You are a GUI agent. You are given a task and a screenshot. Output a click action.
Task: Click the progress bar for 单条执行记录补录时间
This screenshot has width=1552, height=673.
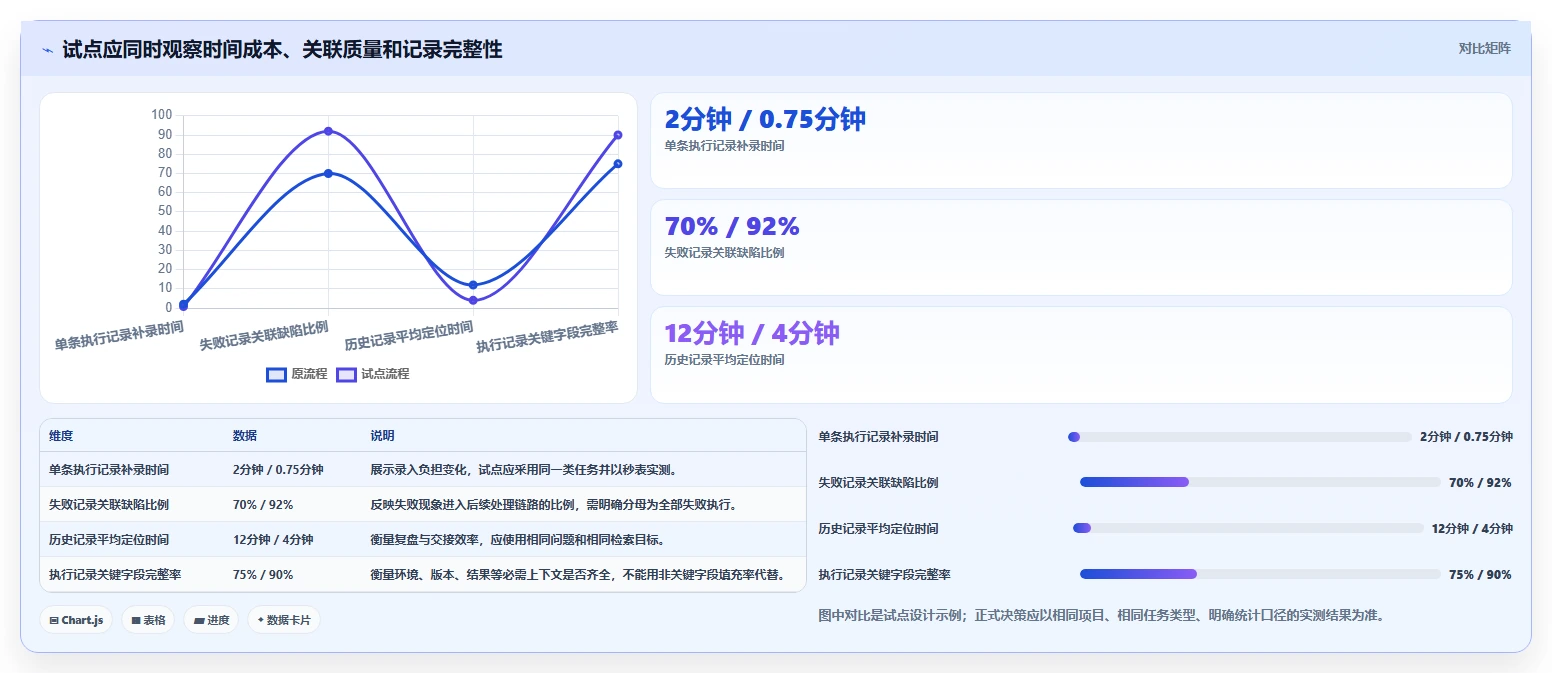[x=1240, y=437]
